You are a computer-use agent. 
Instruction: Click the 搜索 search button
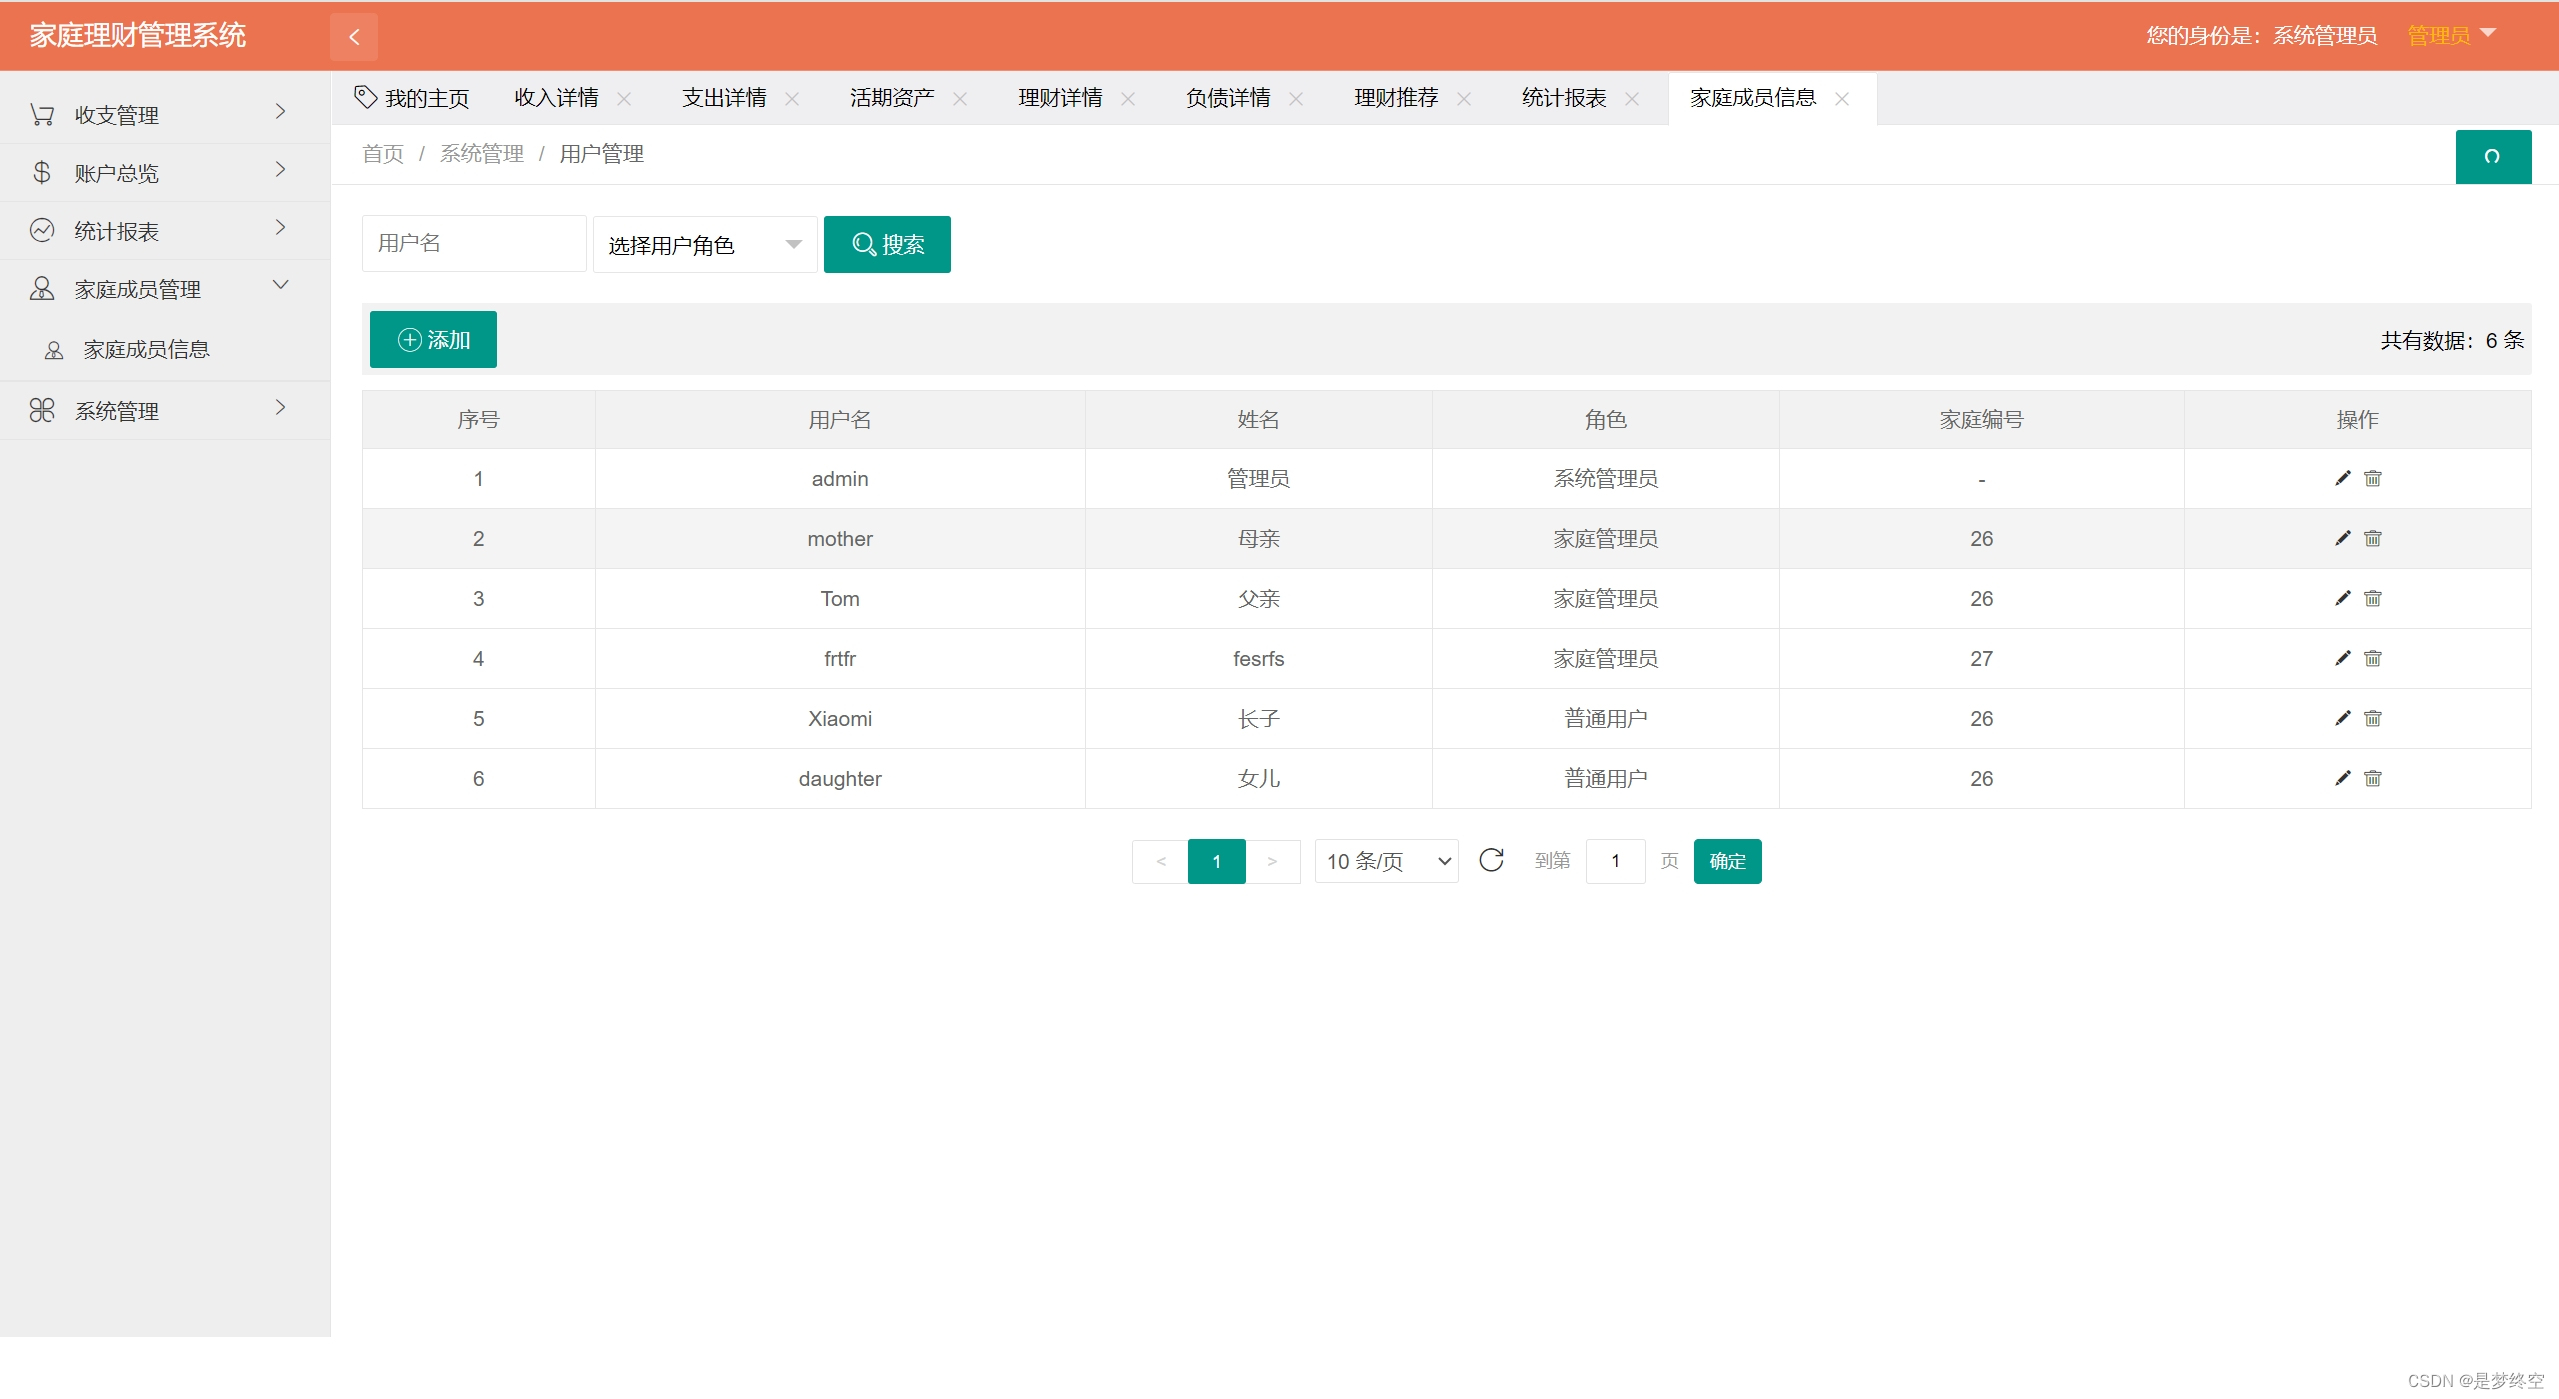(886, 243)
